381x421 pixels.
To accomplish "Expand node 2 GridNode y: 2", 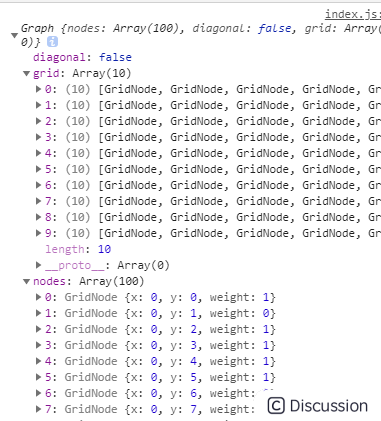I will 39,329.
